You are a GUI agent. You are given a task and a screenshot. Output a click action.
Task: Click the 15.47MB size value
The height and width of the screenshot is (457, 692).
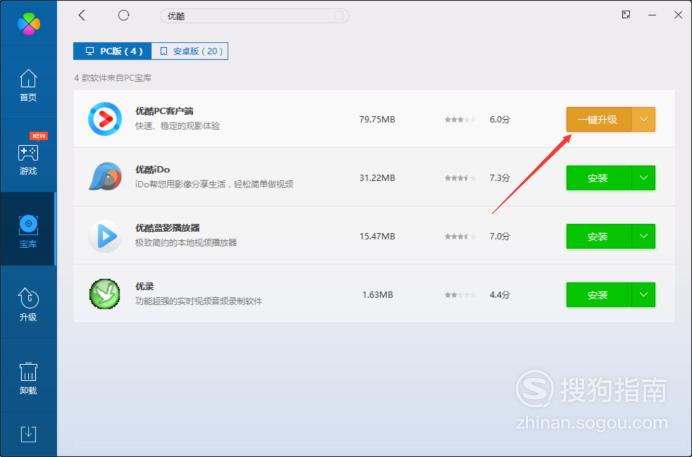pyautogui.click(x=377, y=236)
